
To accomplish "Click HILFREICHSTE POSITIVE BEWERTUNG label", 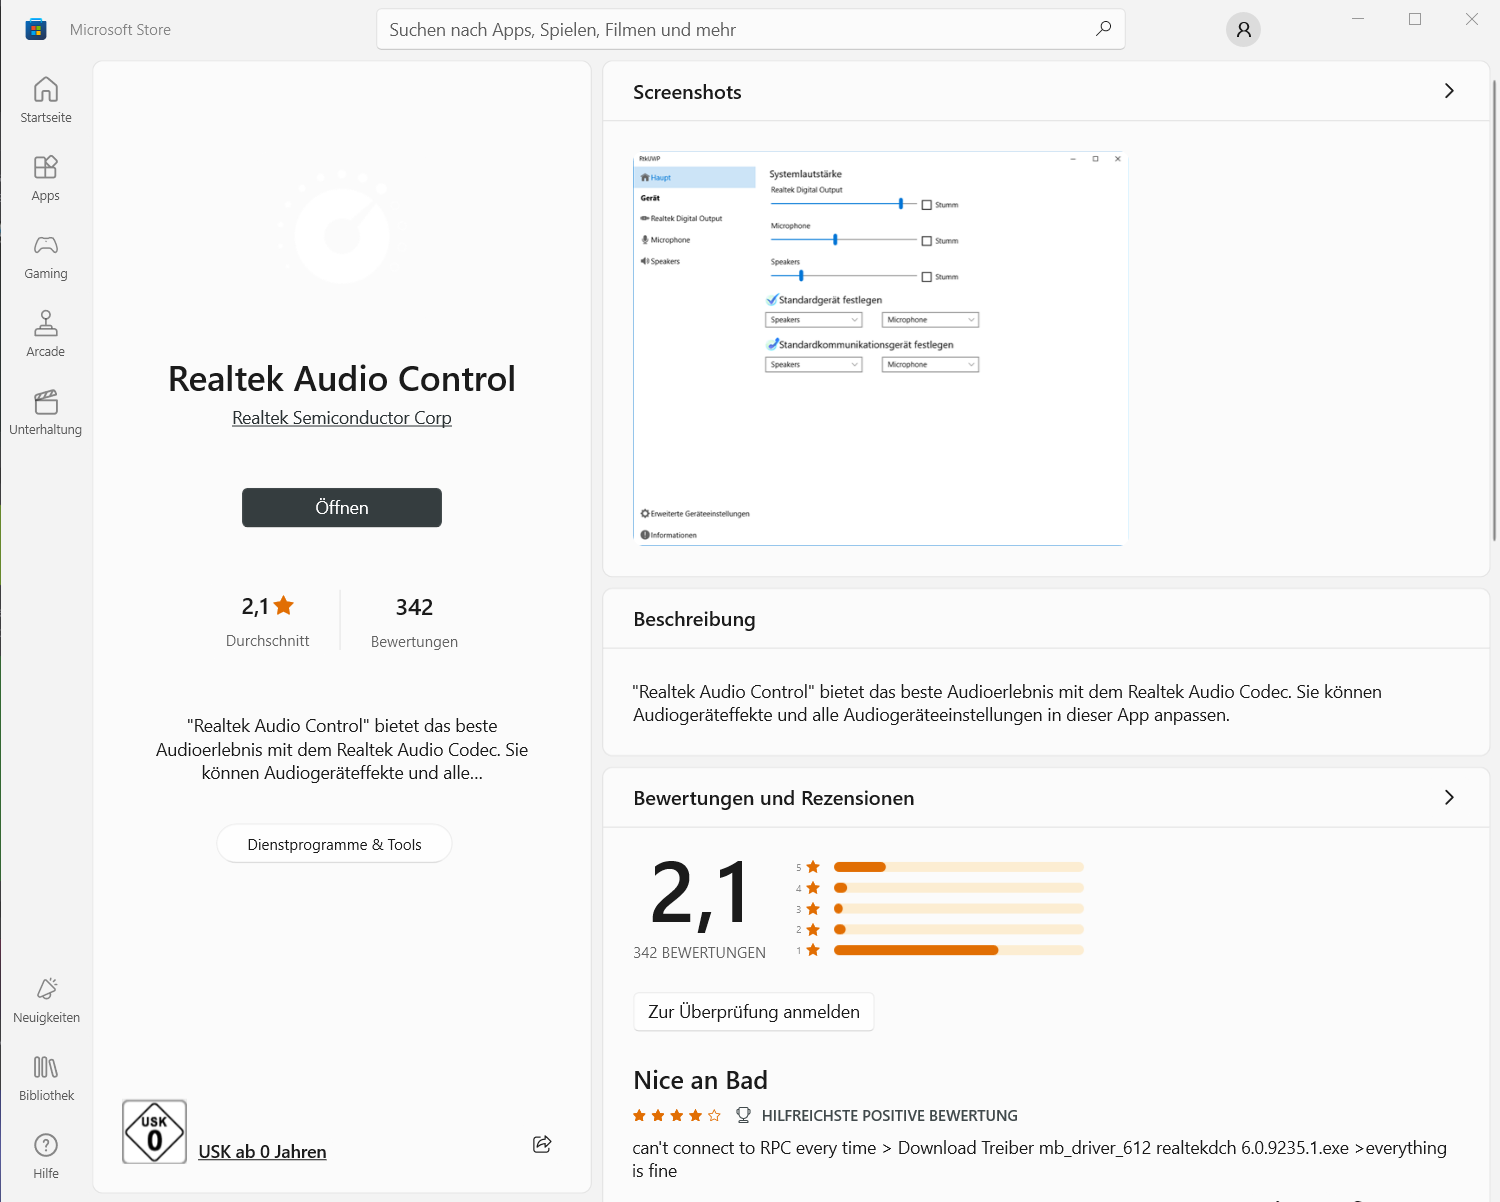I will point(890,1115).
